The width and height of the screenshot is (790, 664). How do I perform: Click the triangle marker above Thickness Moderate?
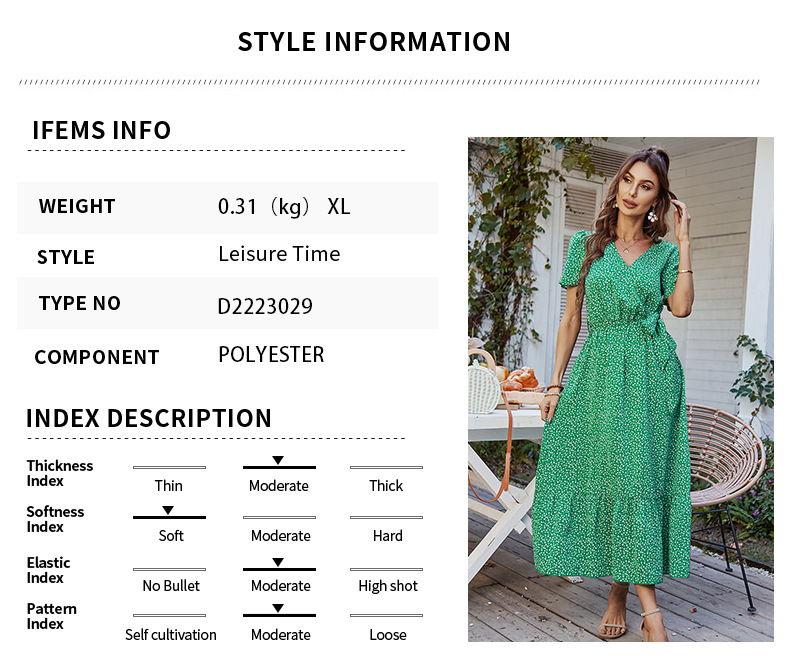pos(278,460)
